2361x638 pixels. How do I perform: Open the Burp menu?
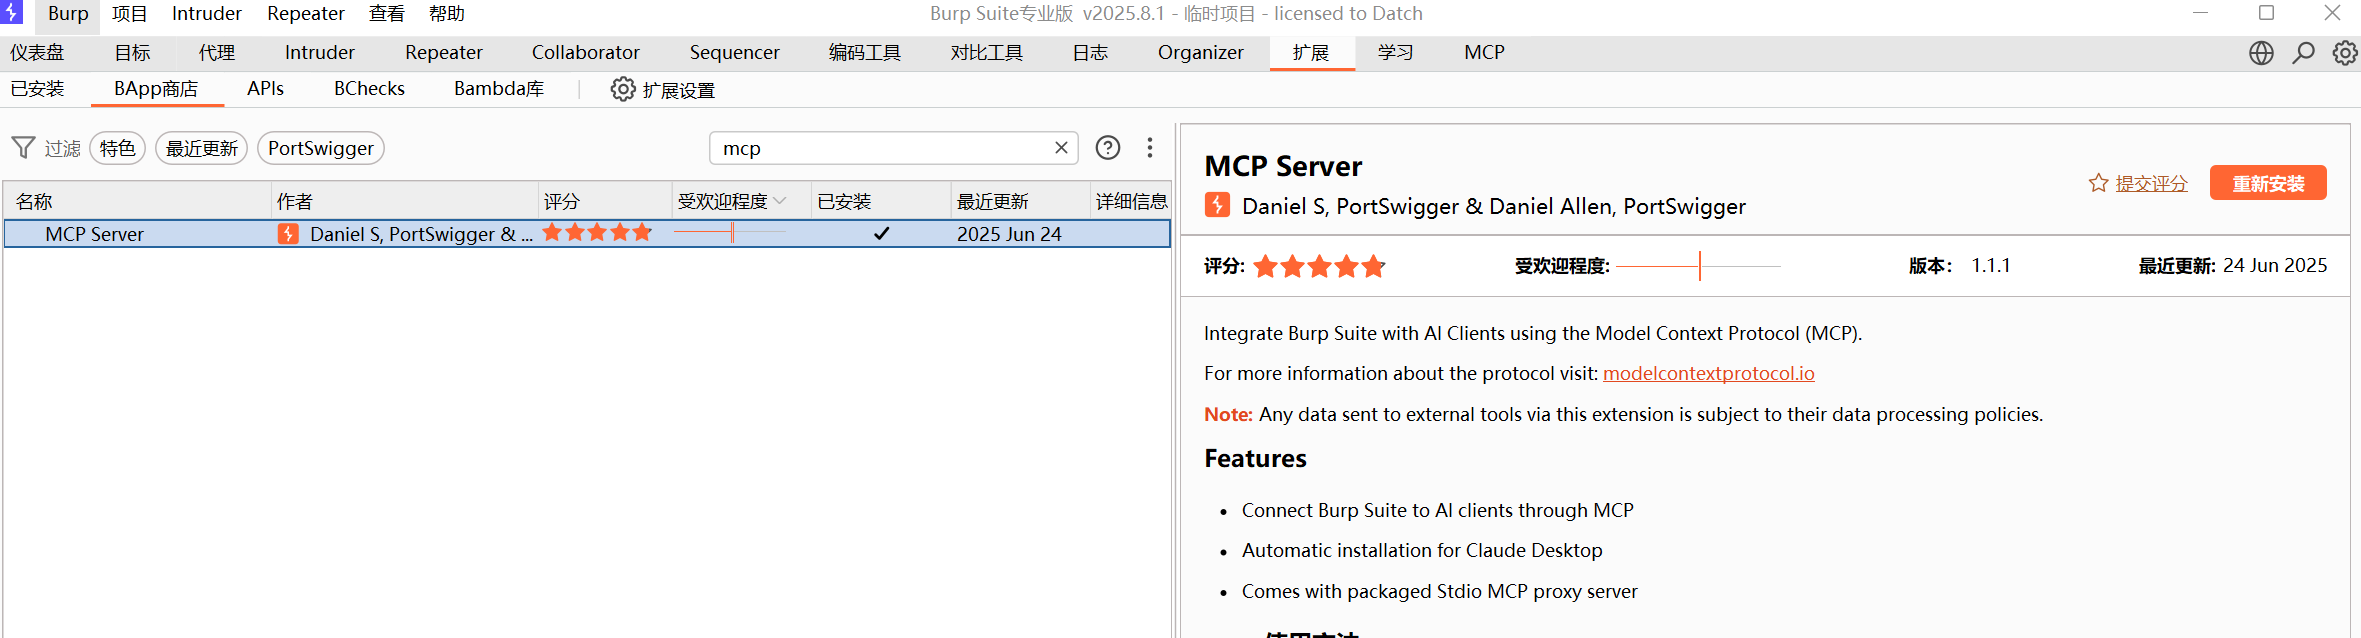(x=68, y=14)
